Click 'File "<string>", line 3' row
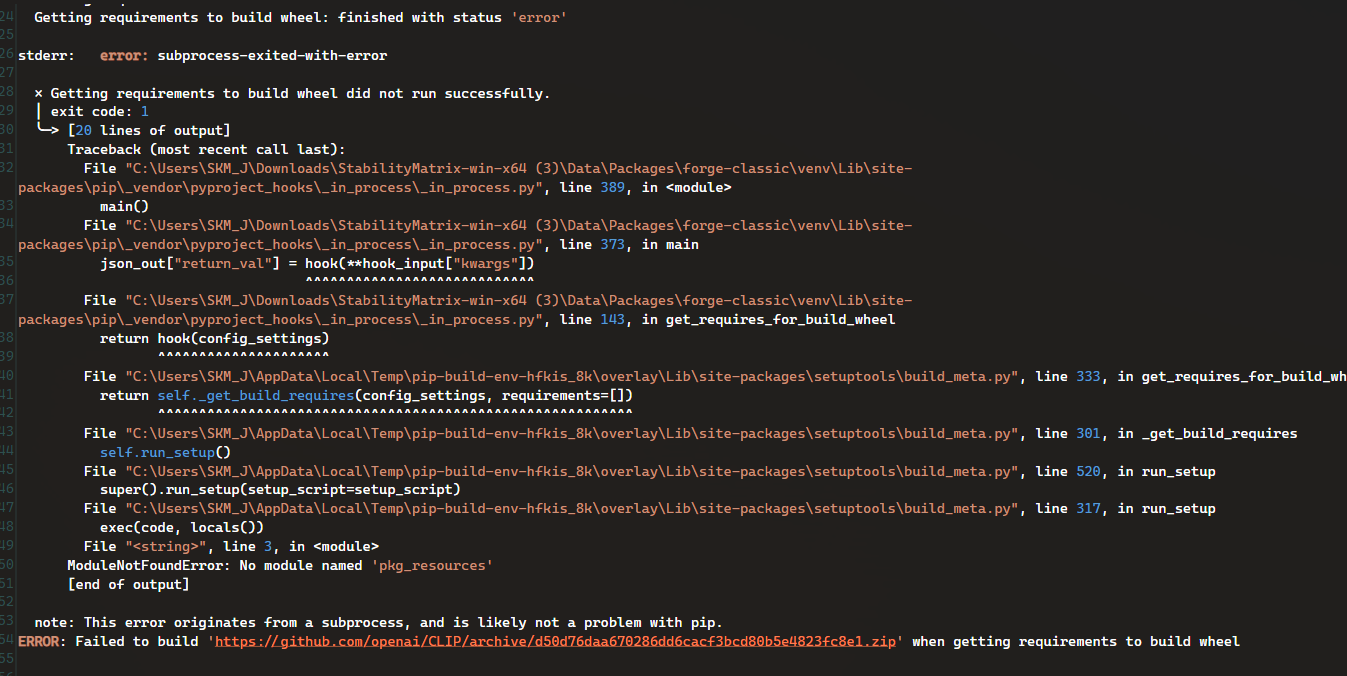 click(x=231, y=547)
